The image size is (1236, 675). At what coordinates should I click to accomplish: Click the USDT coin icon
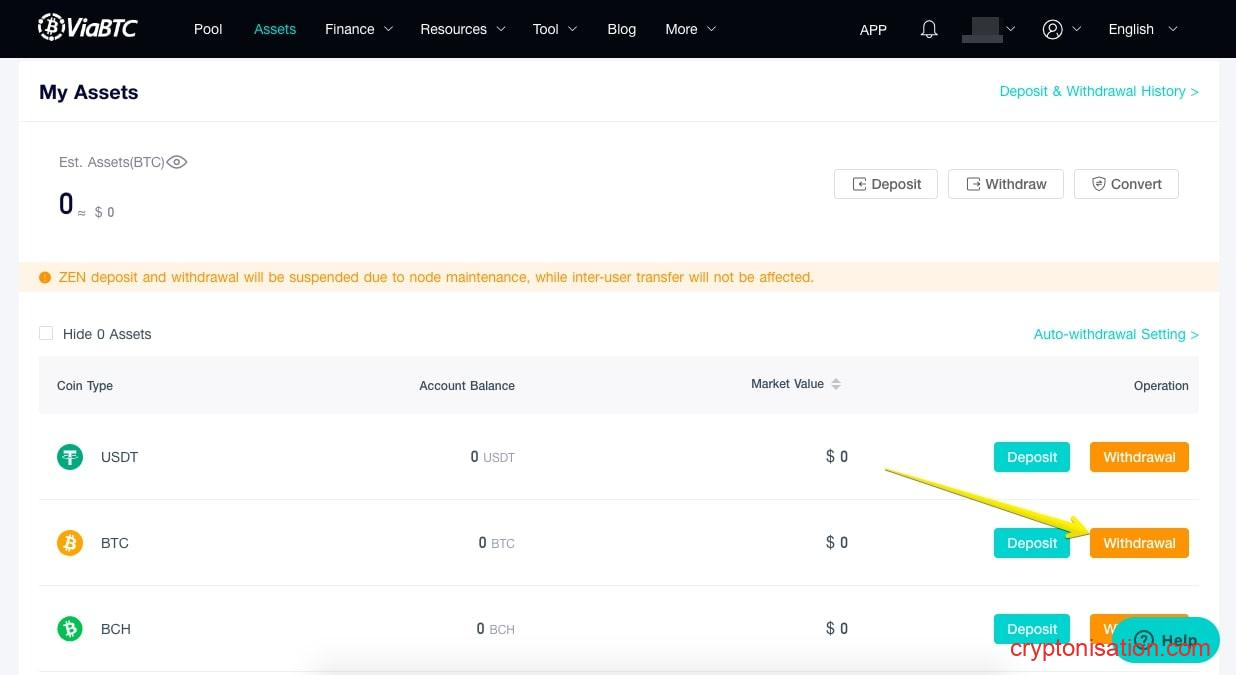69,457
